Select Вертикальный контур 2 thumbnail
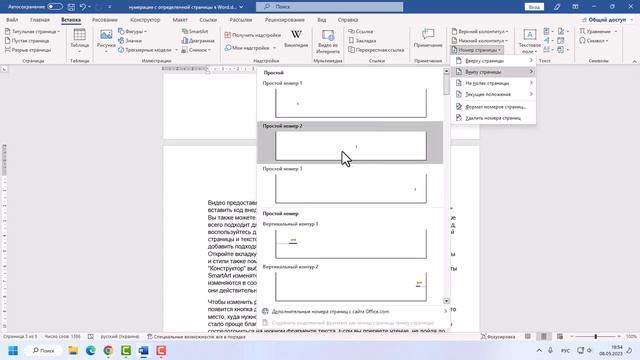The width and height of the screenshot is (640, 360). (351, 287)
